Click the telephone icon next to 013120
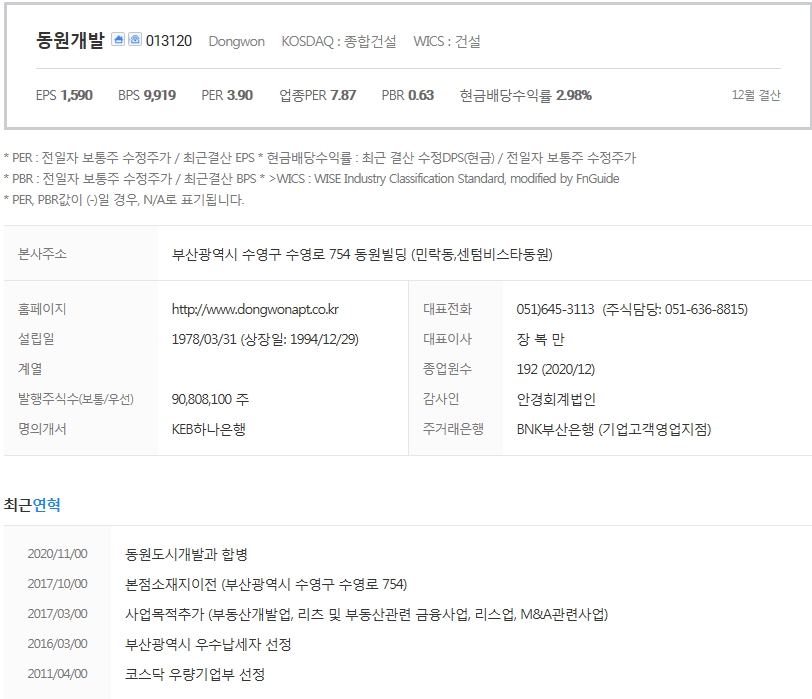The width and height of the screenshot is (812, 699). coord(135,39)
